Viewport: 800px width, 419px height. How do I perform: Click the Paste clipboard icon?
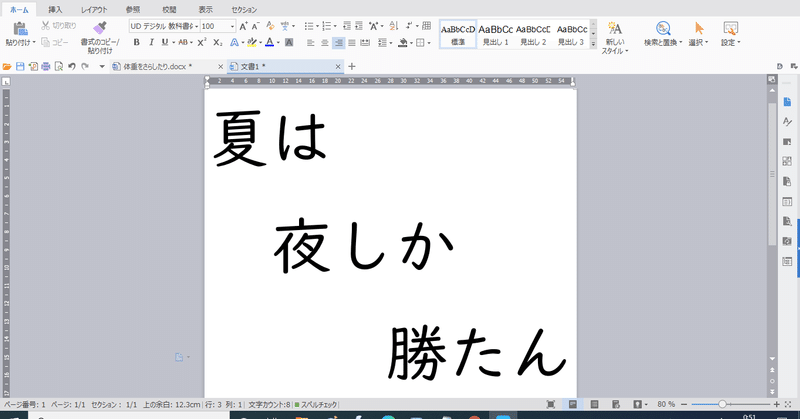coord(20,29)
